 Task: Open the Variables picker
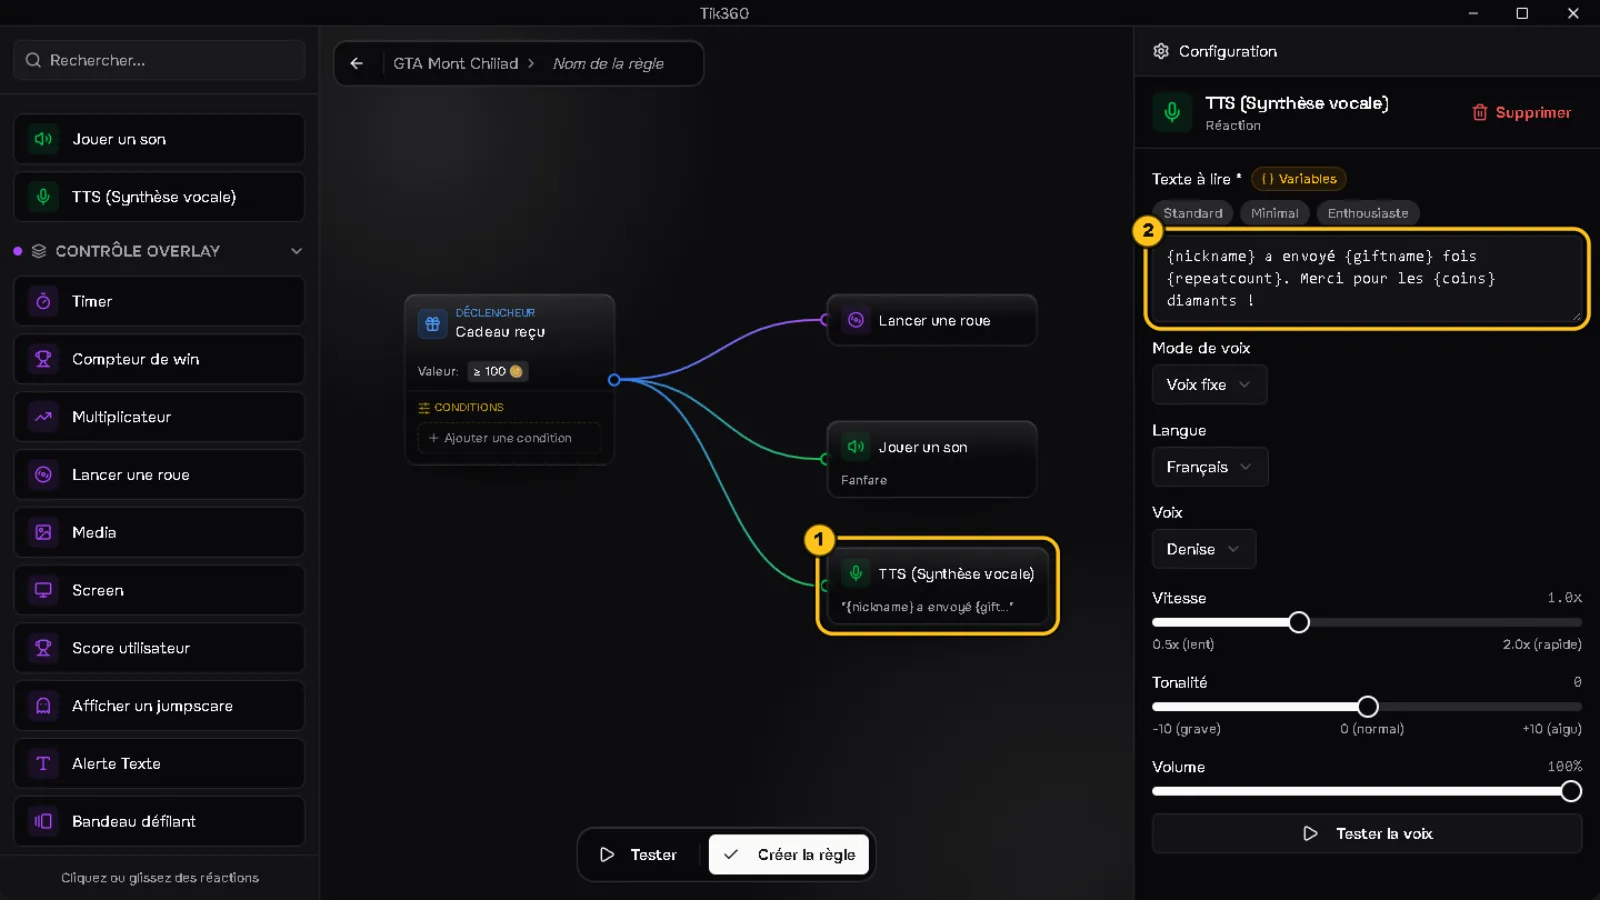(x=1298, y=179)
